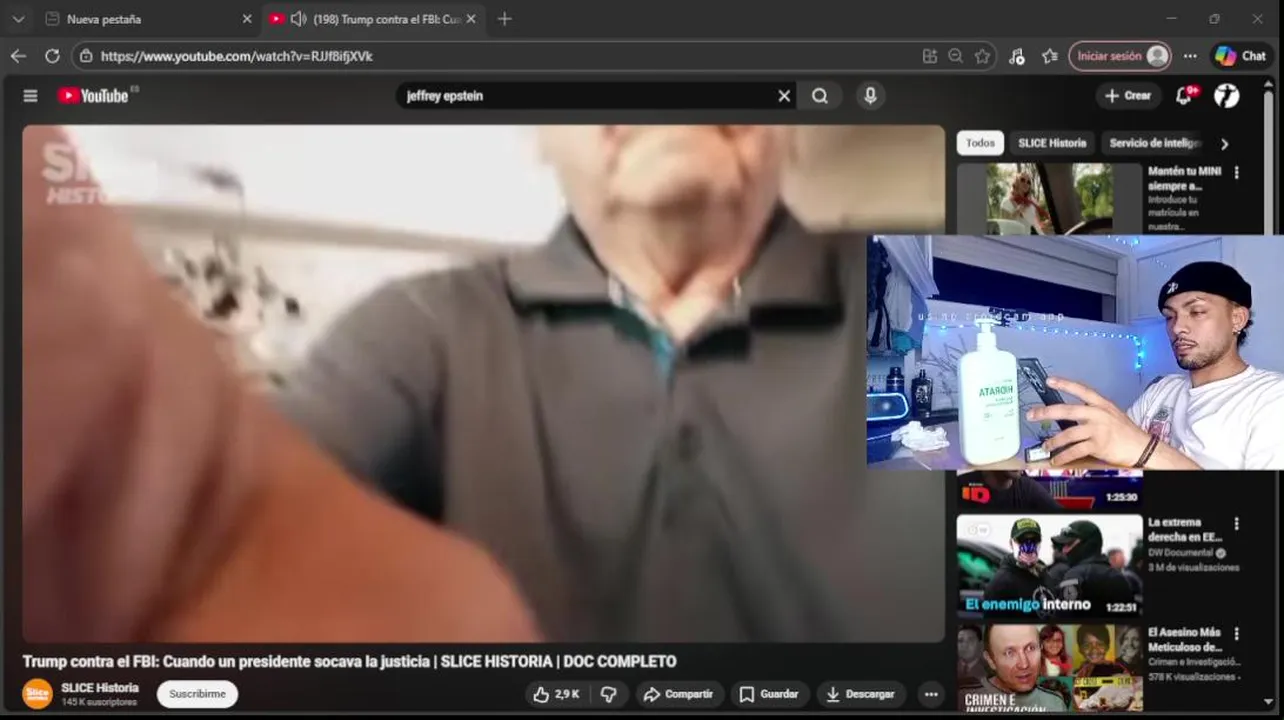Open the 'Mantén tu MINI' ad thumbnail

coord(1049,198)
